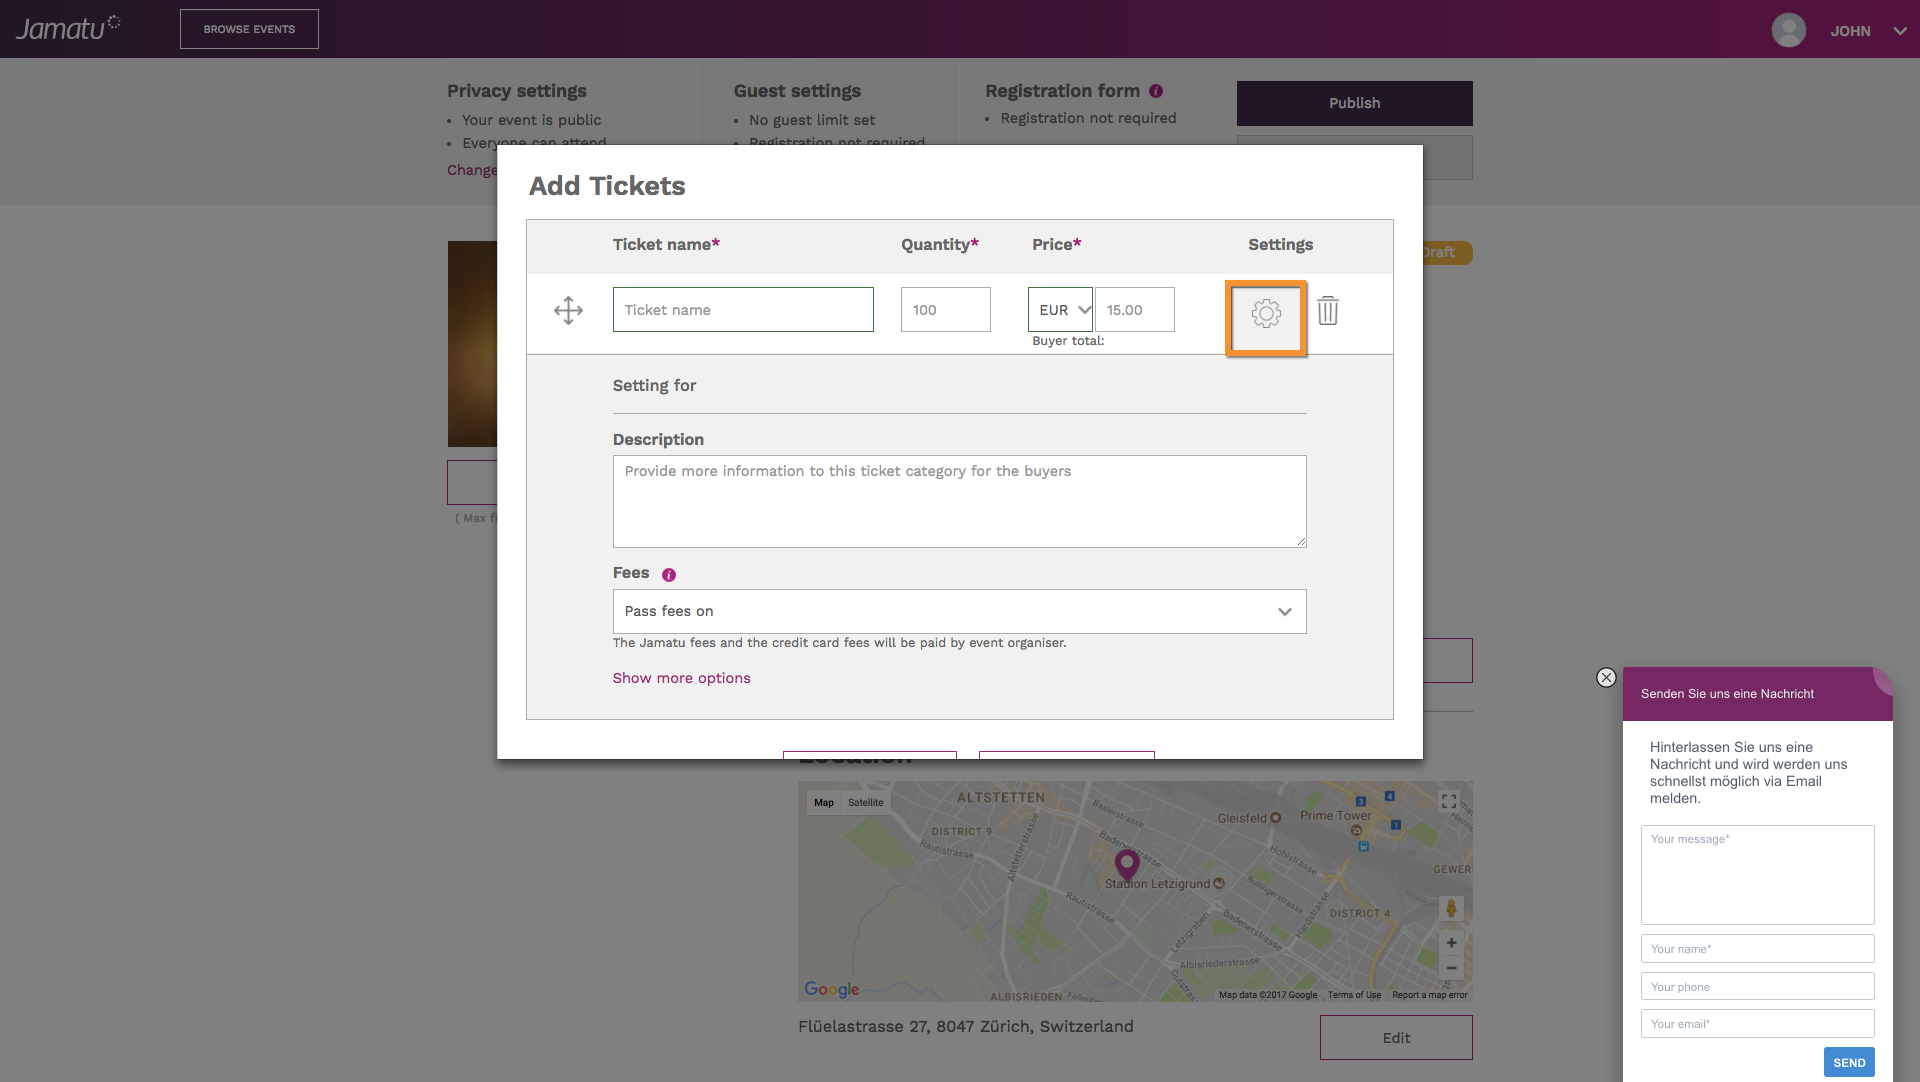Grab the ticket row move handle
This screenshot has width=1920, height=1082.
pyautogui.click(x=568, y=310)
